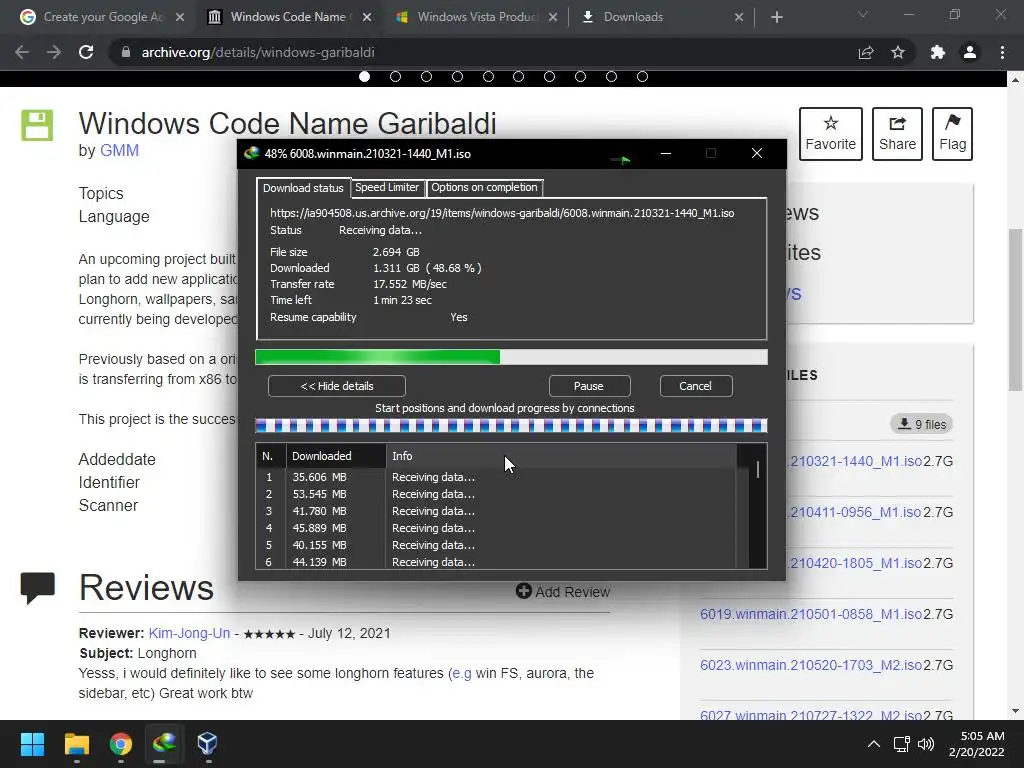Click the connections progress segment bar
The image size is (1024, 768).
pos(511,426)
